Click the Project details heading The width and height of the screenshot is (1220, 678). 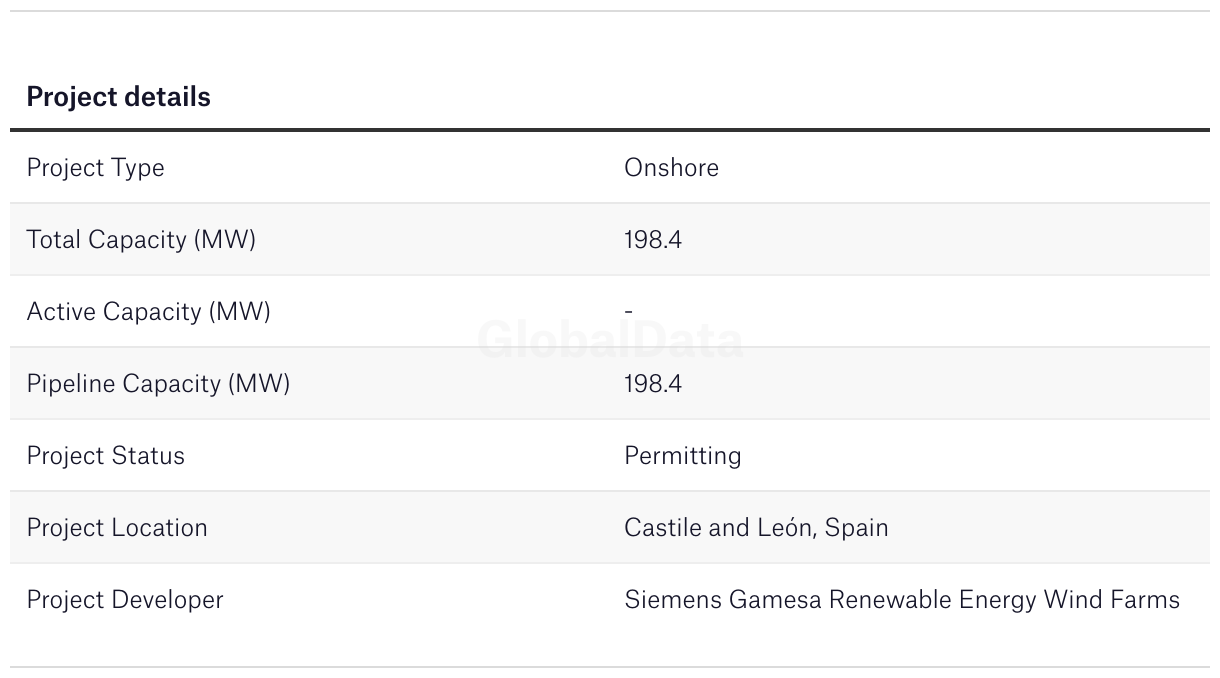(118, 97)
